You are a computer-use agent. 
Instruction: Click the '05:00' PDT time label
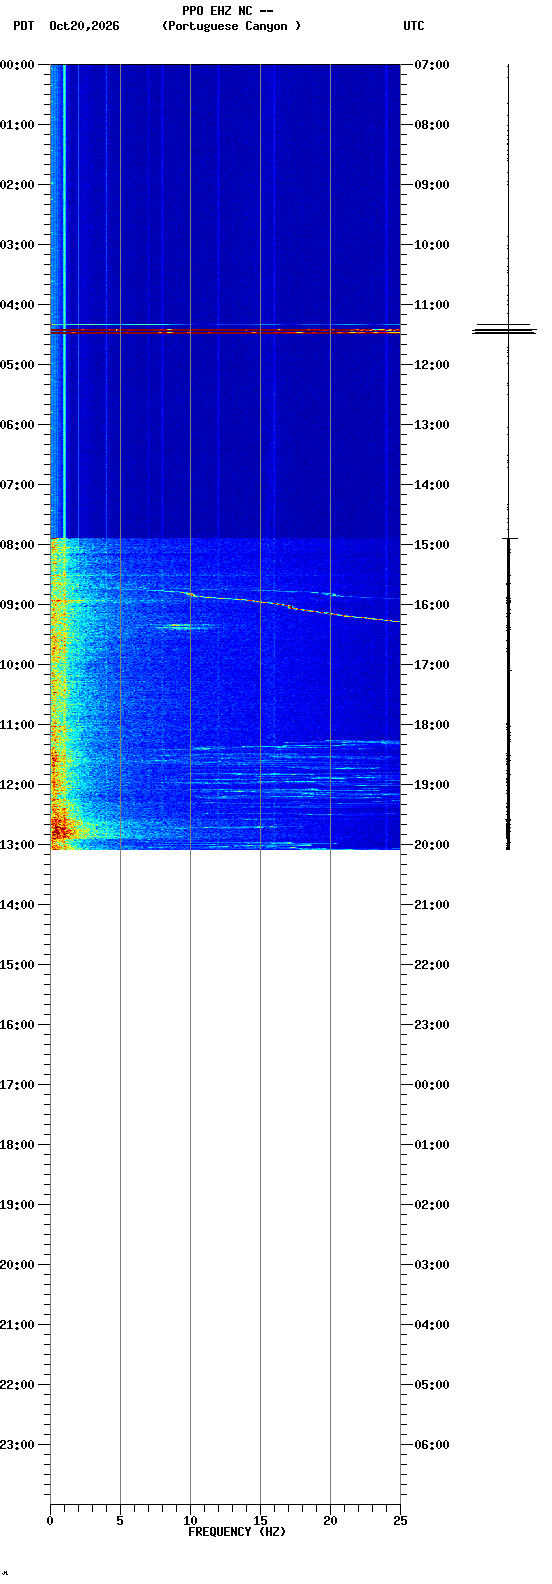point(17,365)
